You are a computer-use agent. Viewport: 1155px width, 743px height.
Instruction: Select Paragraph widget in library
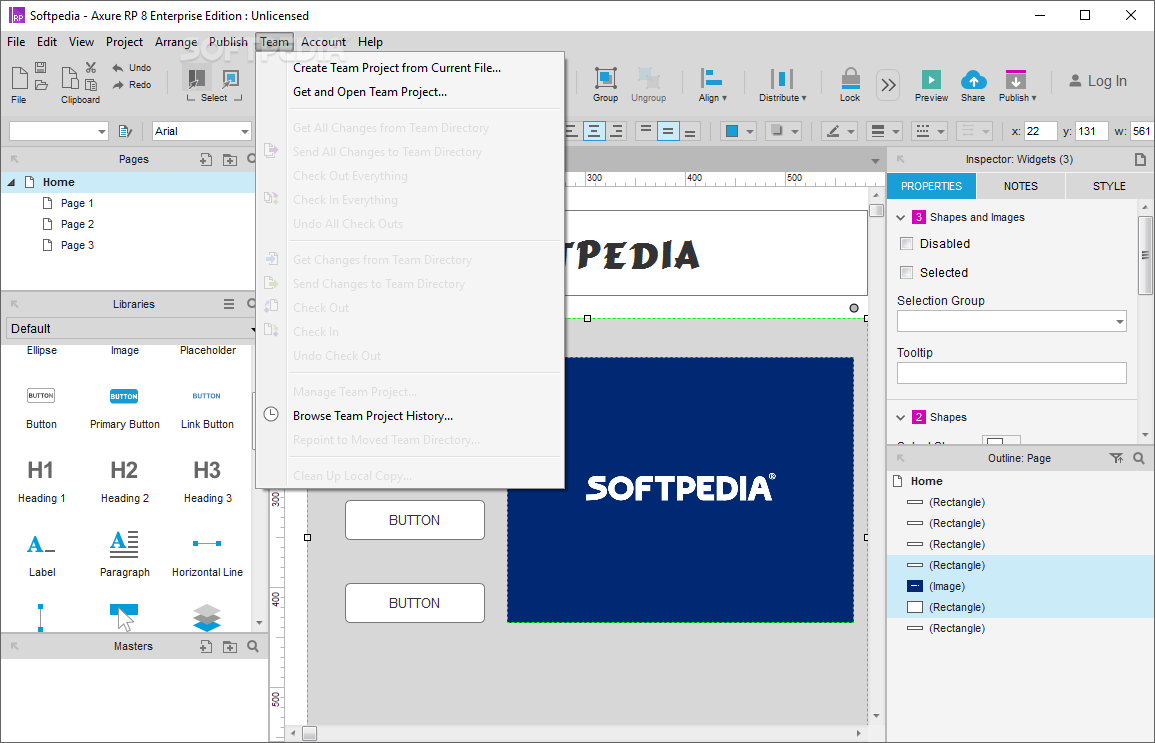pos(124,554)
